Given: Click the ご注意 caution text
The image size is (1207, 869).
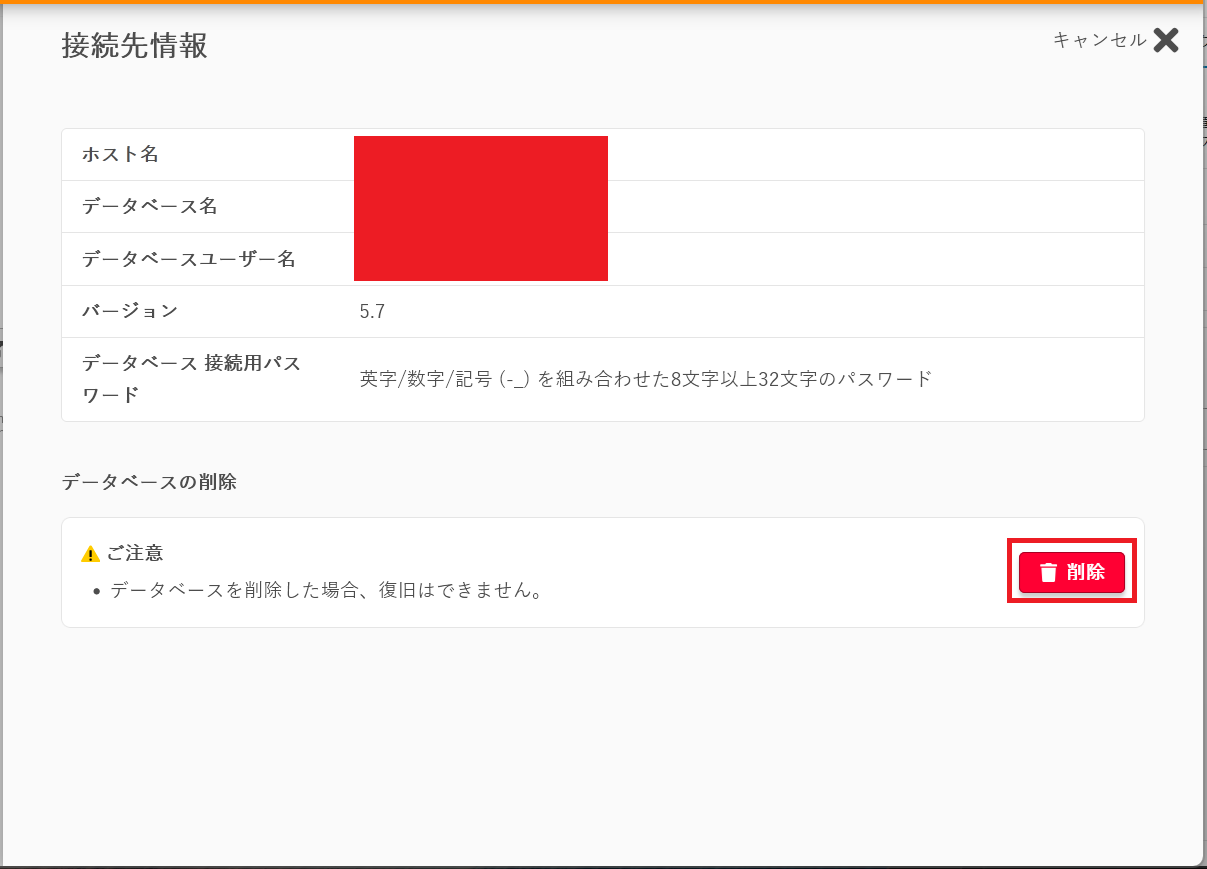Looking at the screenshot, I should [135, 553].
